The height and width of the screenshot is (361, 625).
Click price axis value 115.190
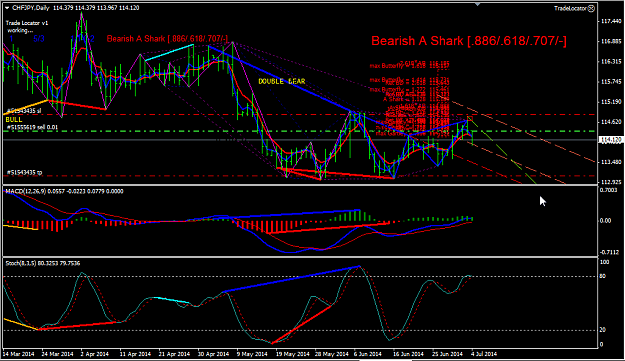pos(610,102)
